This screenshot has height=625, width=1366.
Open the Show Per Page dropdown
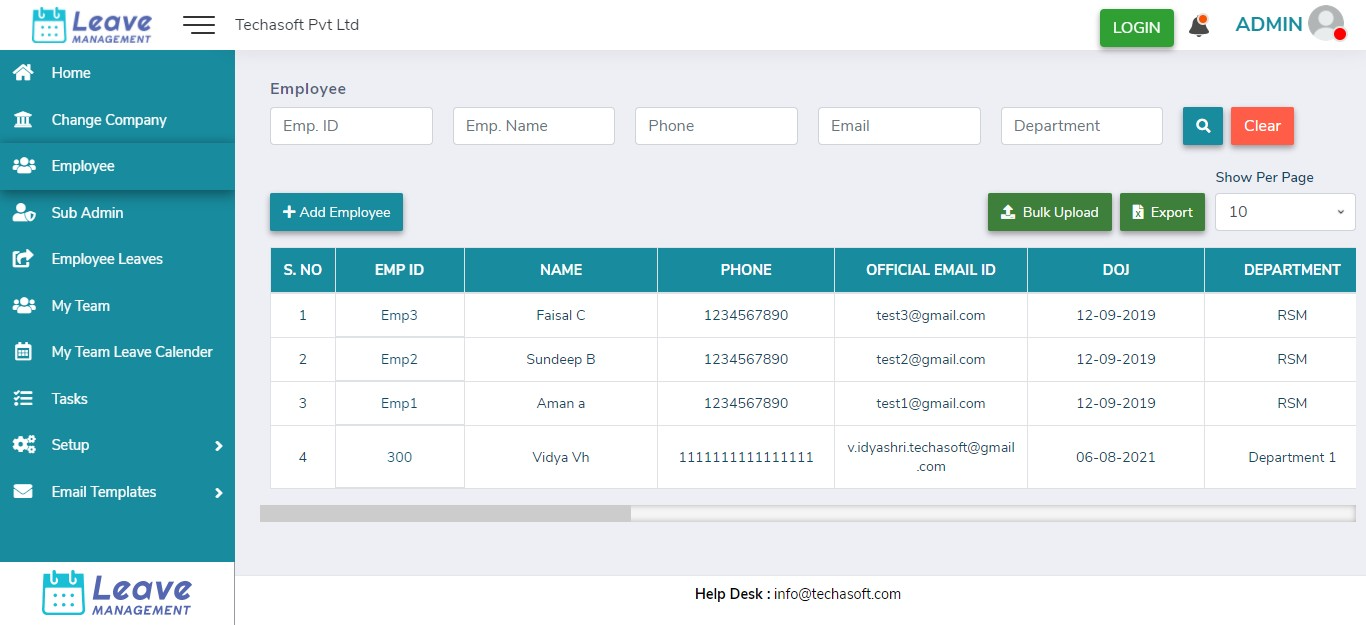(x=1284, y=212)
